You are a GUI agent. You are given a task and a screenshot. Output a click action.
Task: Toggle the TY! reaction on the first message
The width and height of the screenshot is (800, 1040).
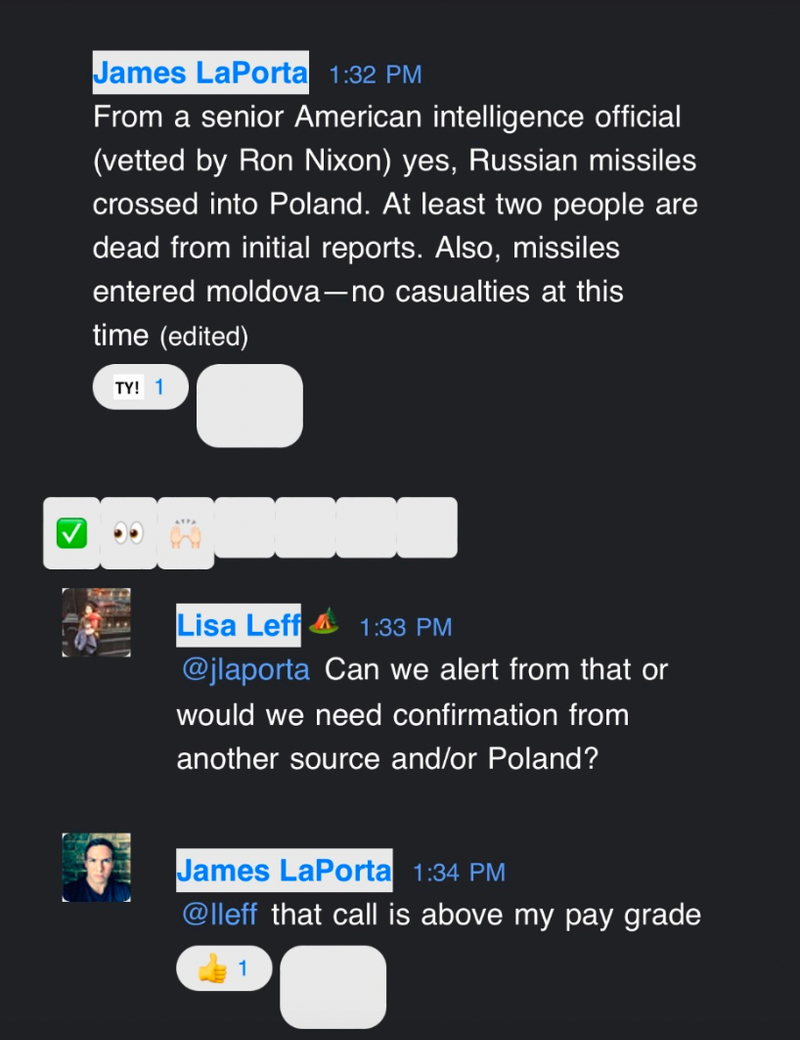(x=140, y=387)
